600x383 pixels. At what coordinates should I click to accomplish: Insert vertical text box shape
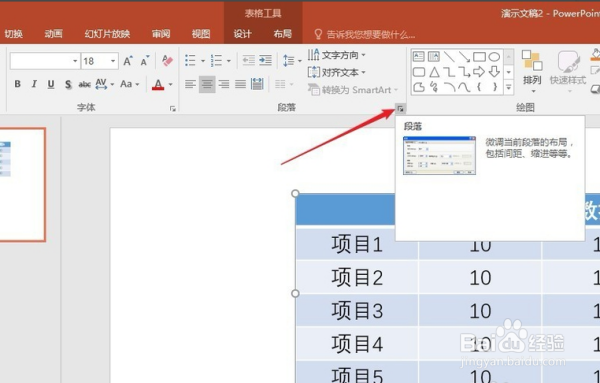pos(434,57)
